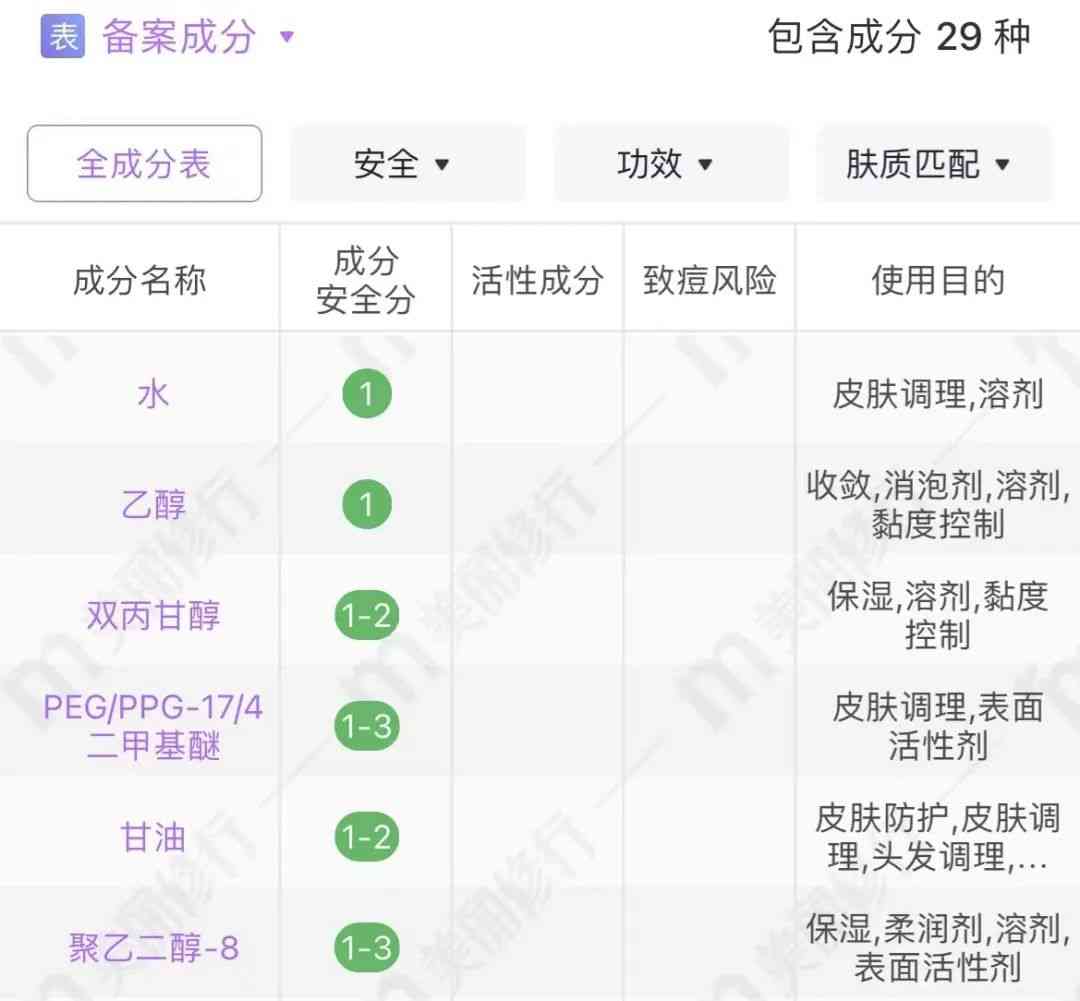Click the green safety badge next to 水

(x=367, y=394)
